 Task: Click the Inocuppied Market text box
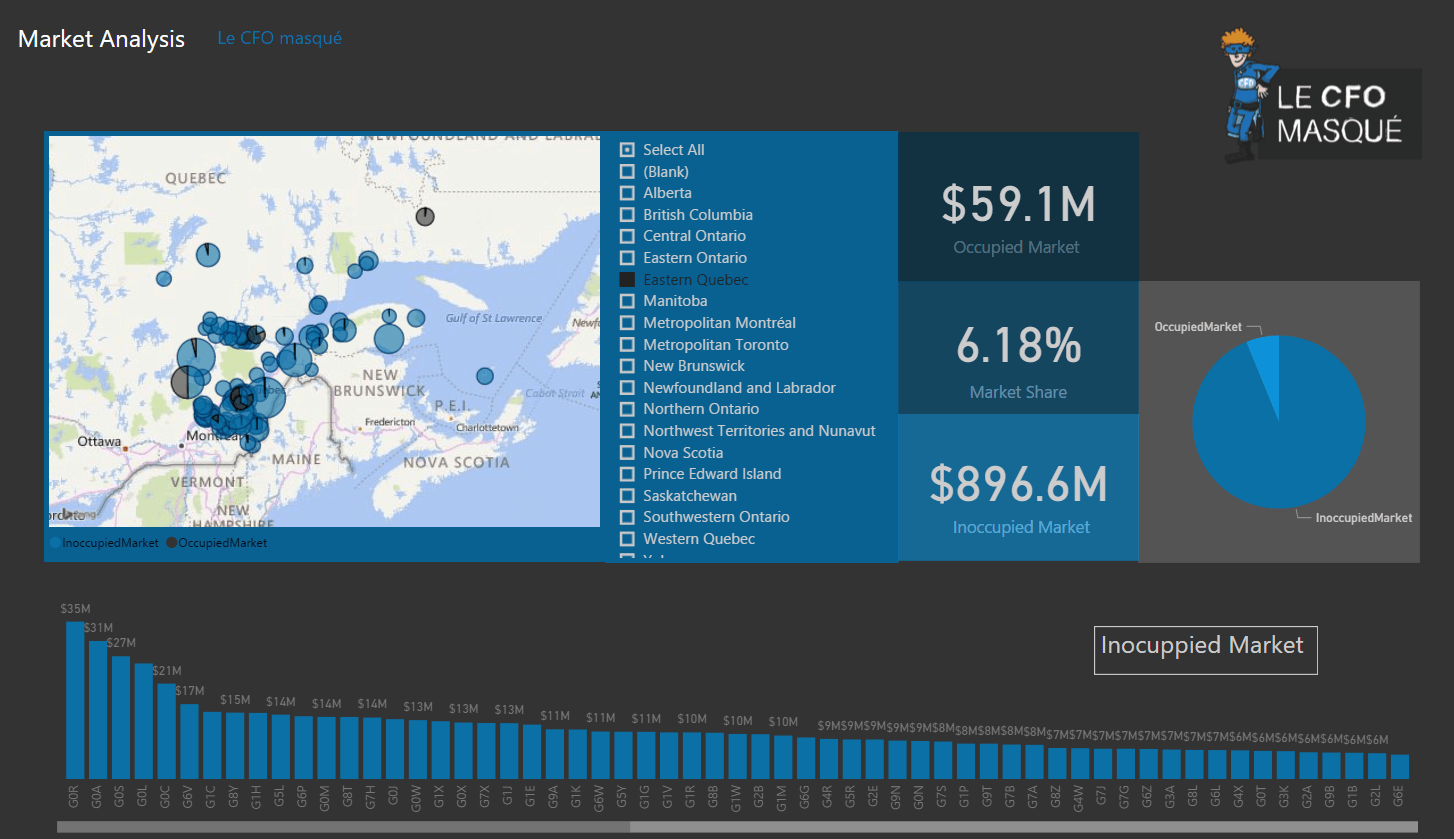(x=1205, y=649)
